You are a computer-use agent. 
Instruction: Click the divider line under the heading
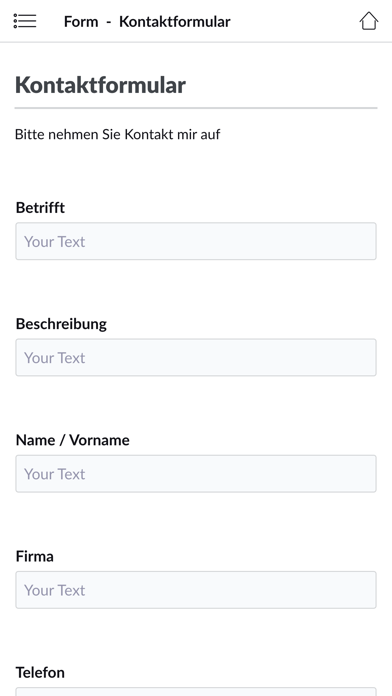(x=196, y=108)
